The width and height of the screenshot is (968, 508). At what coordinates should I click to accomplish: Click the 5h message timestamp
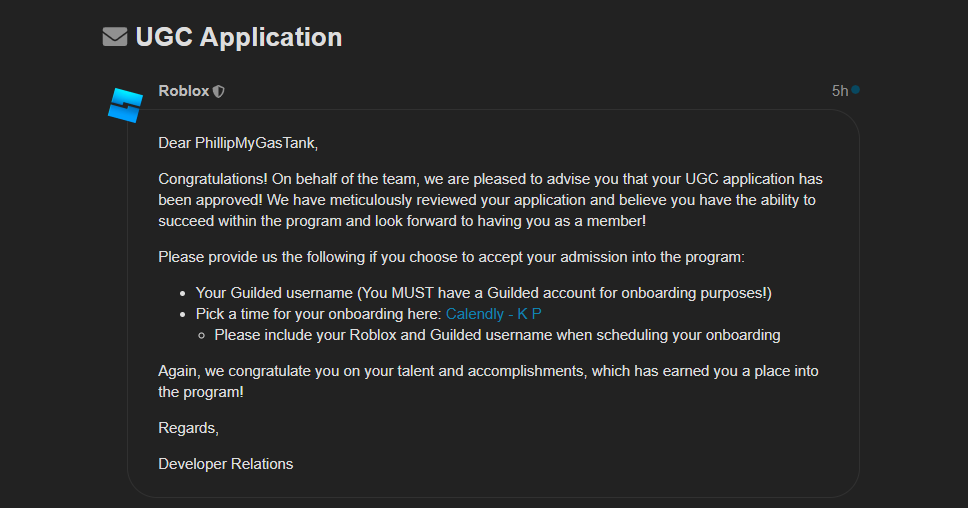(839, 91)
